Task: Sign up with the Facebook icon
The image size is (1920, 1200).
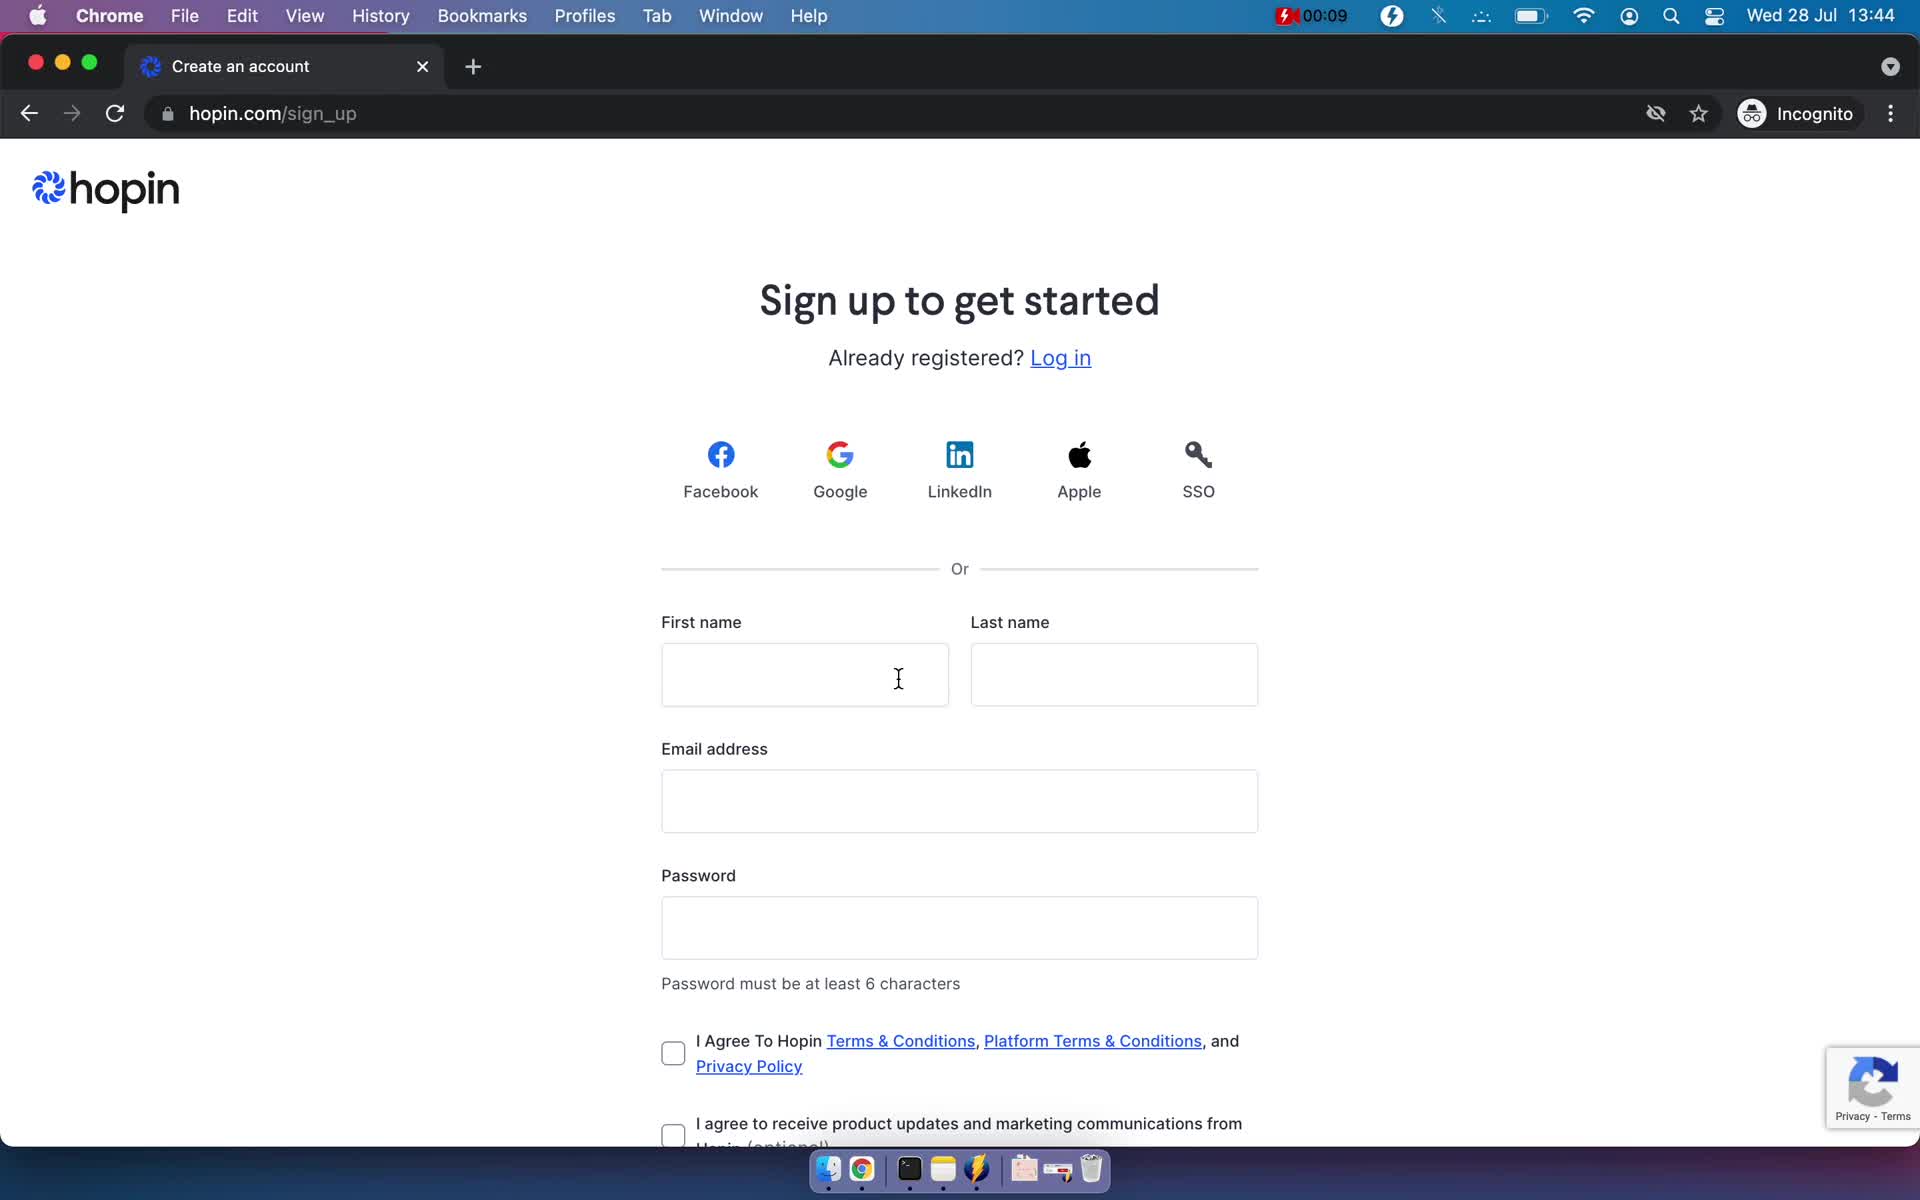Action: pyautogui.click(x=720, y=455)
